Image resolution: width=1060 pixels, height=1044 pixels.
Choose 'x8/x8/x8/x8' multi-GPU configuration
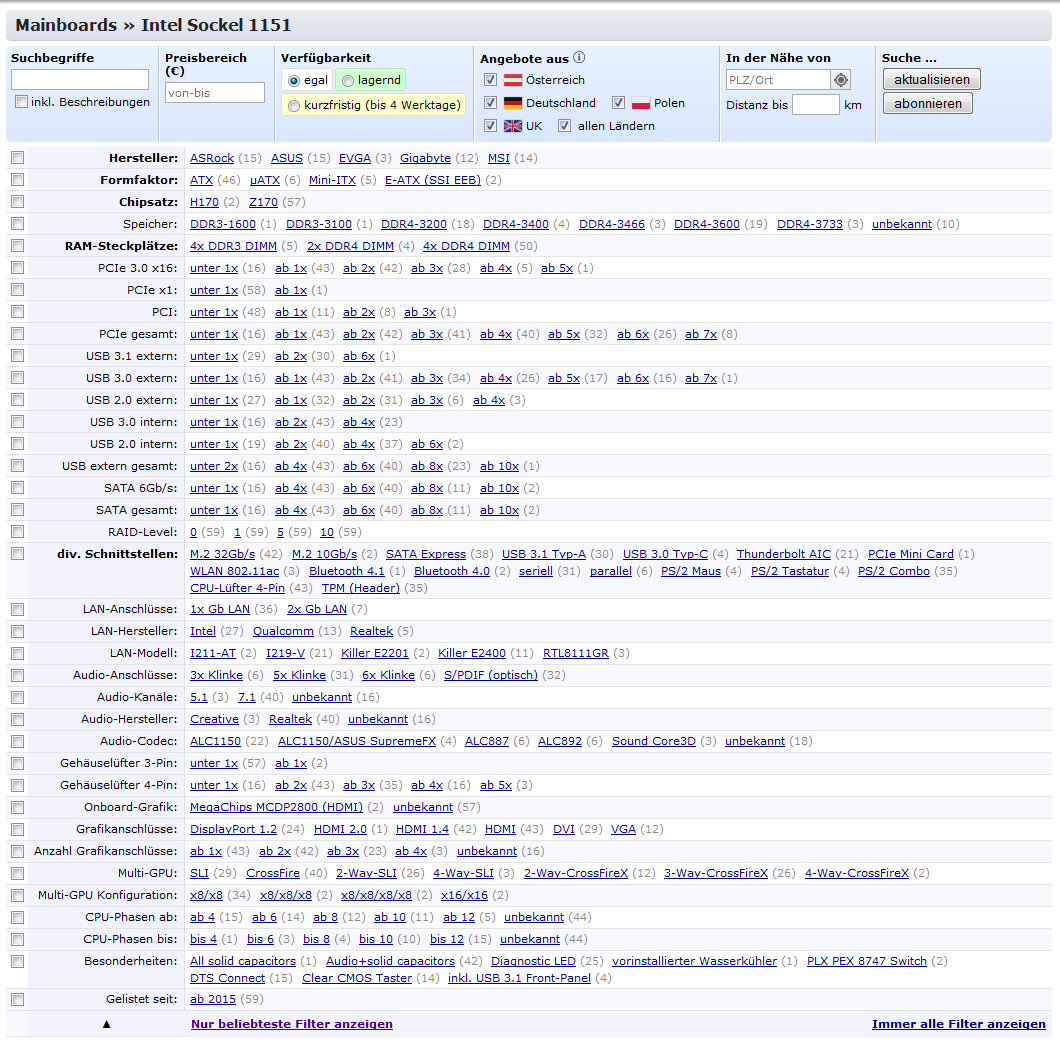tap(376, 895)
